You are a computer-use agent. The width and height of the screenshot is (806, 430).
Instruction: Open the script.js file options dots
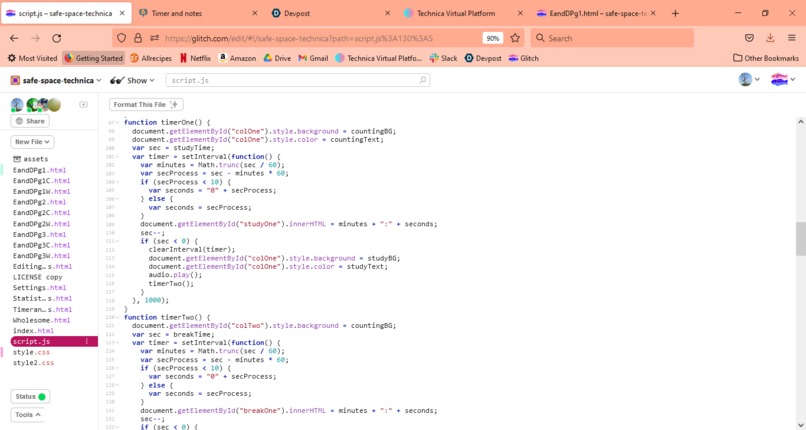87,342
